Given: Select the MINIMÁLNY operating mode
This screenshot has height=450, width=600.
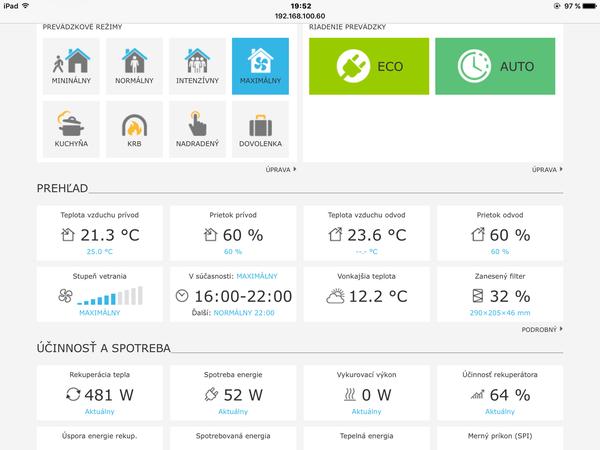Looking at the screenshot, I should coord(72,66).
